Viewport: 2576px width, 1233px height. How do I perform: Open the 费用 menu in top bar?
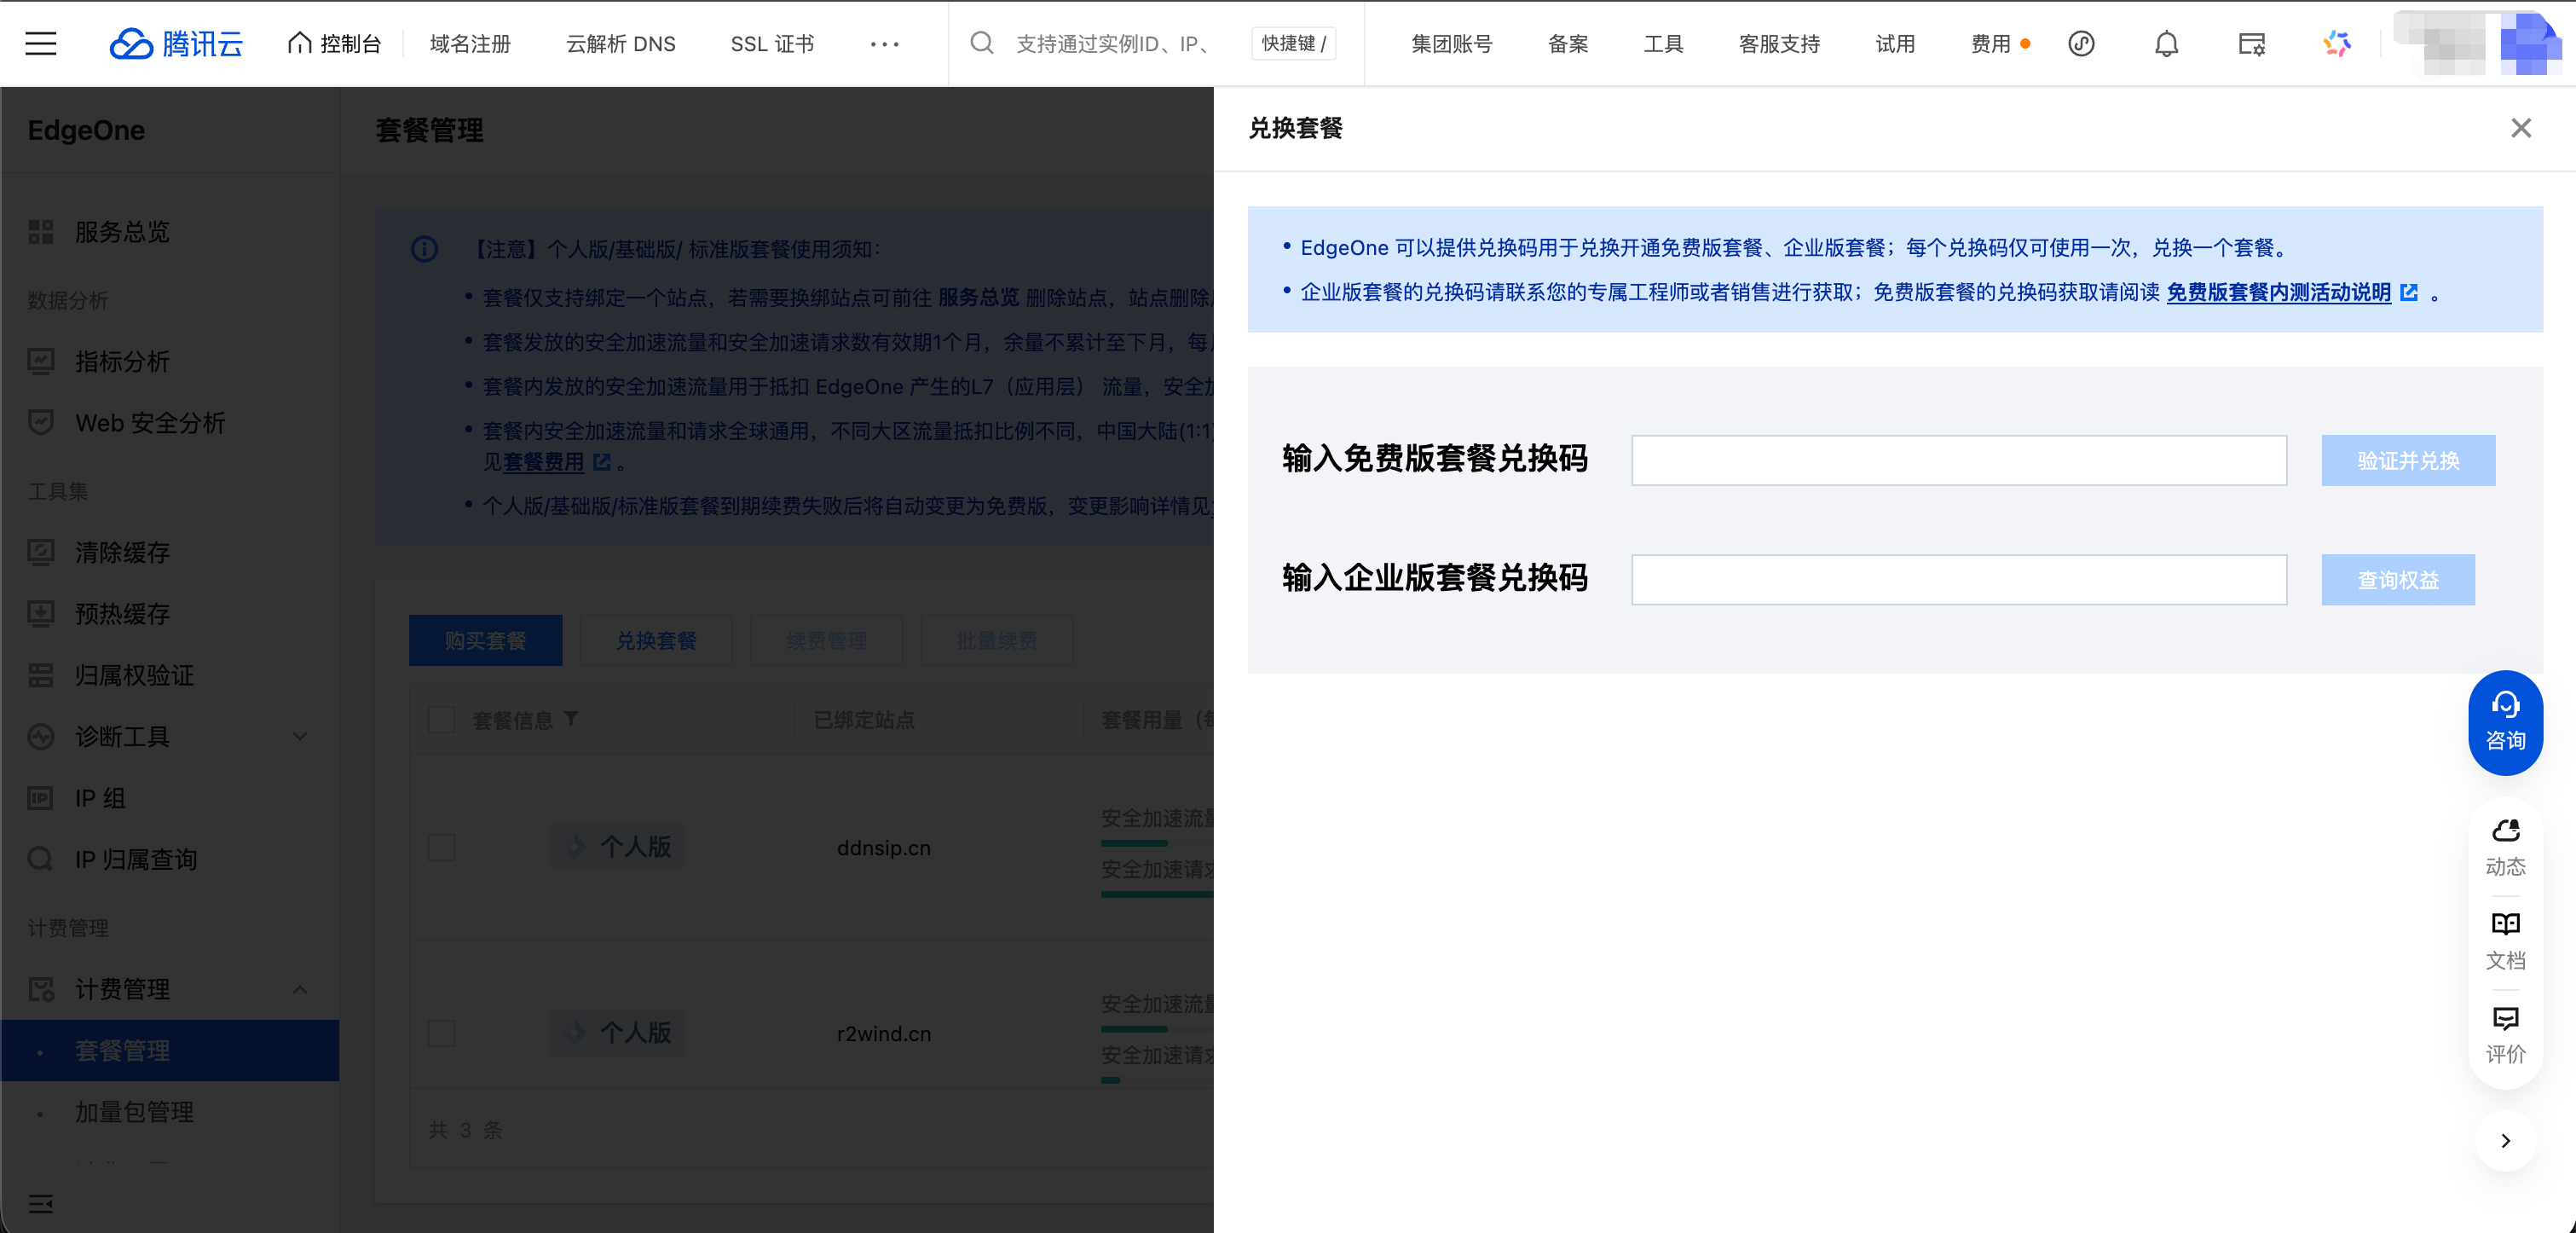tap(1990, 44)
